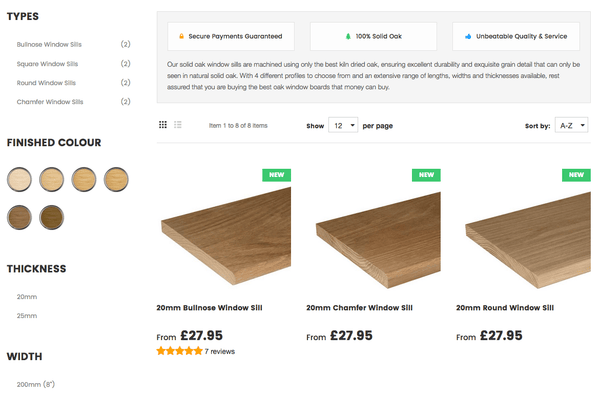Open the Show 12 per page dropdown
Viewport: 600px width, 394px height.
(x=343, y=125)
